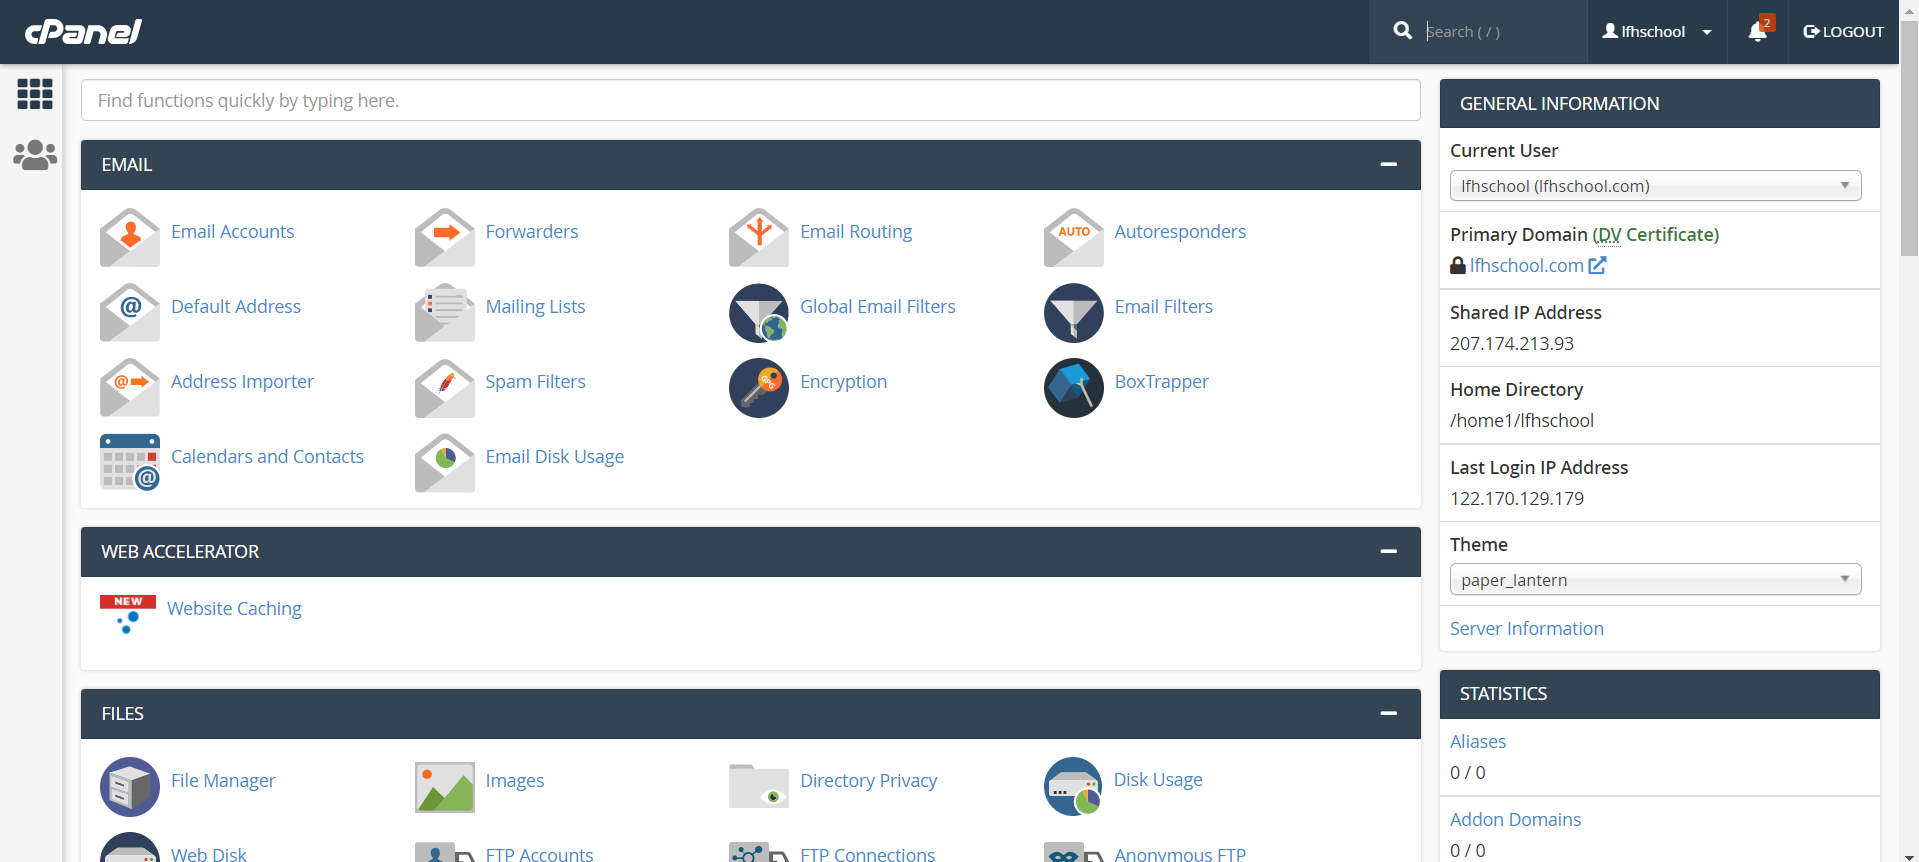1919x862 pixels.
Task: Open the Directory Privacy folder icon
Action: (759, 786)
